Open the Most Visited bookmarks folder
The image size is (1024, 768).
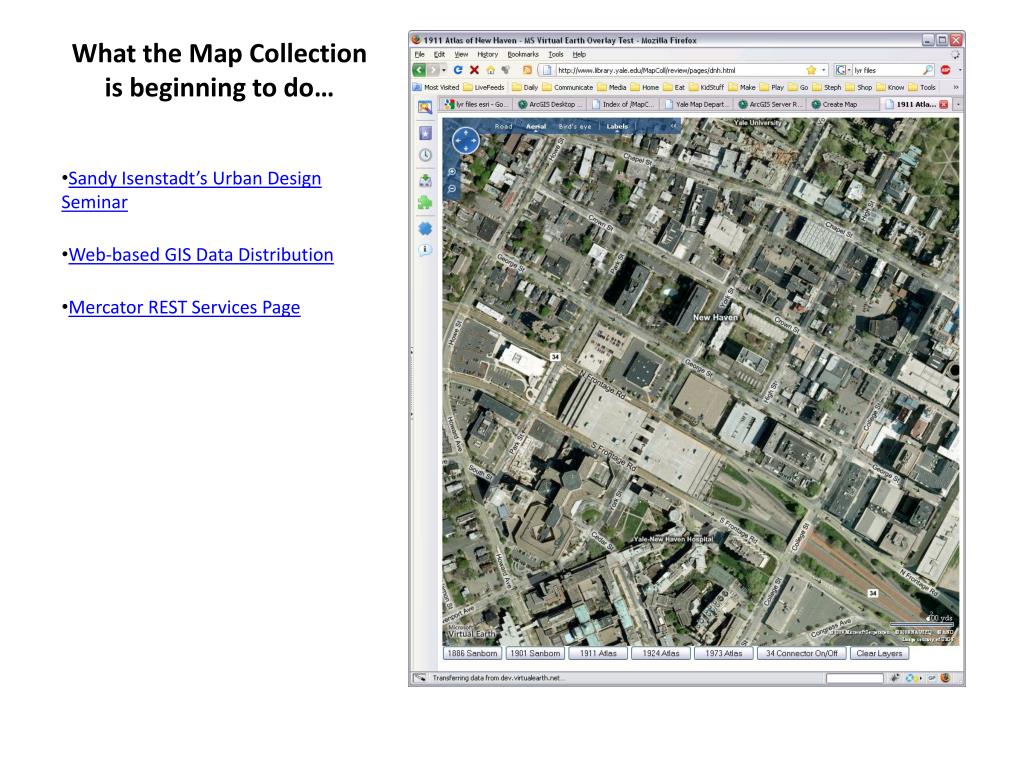436,87
